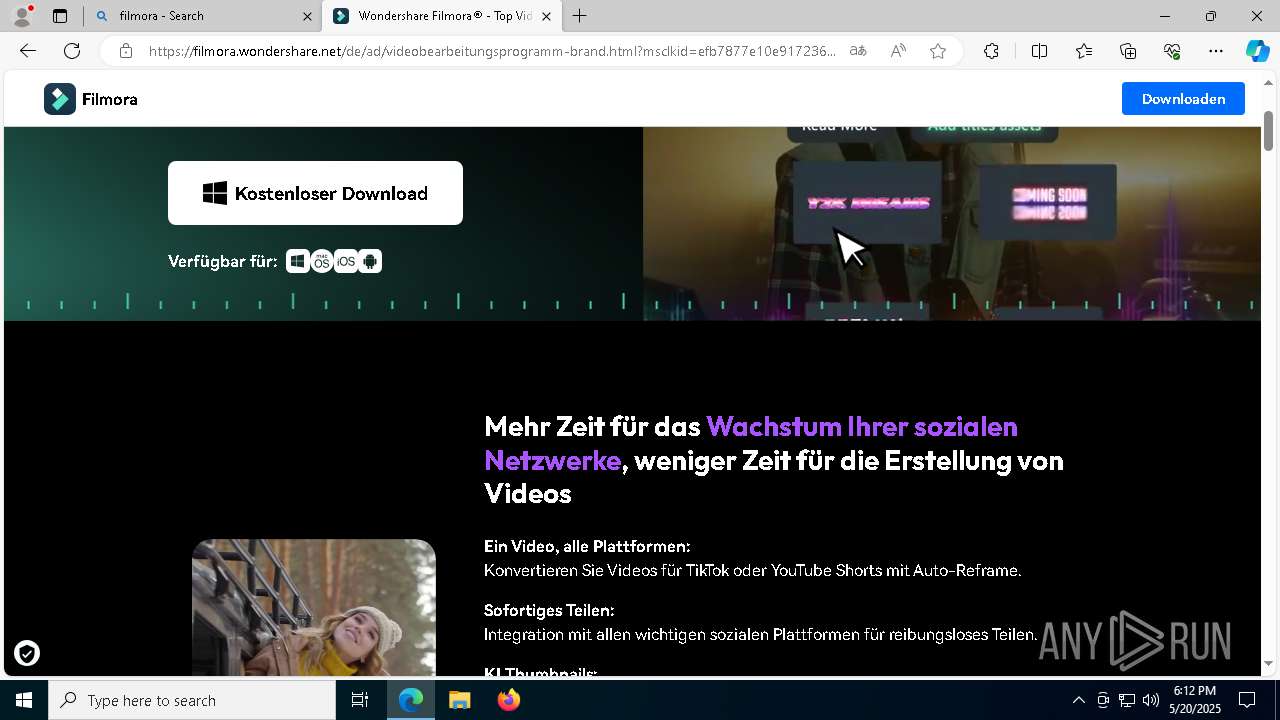Open Task View on taskbar
The width and height of the screenshot is (1280, 720).
click(x=360, y=700)
